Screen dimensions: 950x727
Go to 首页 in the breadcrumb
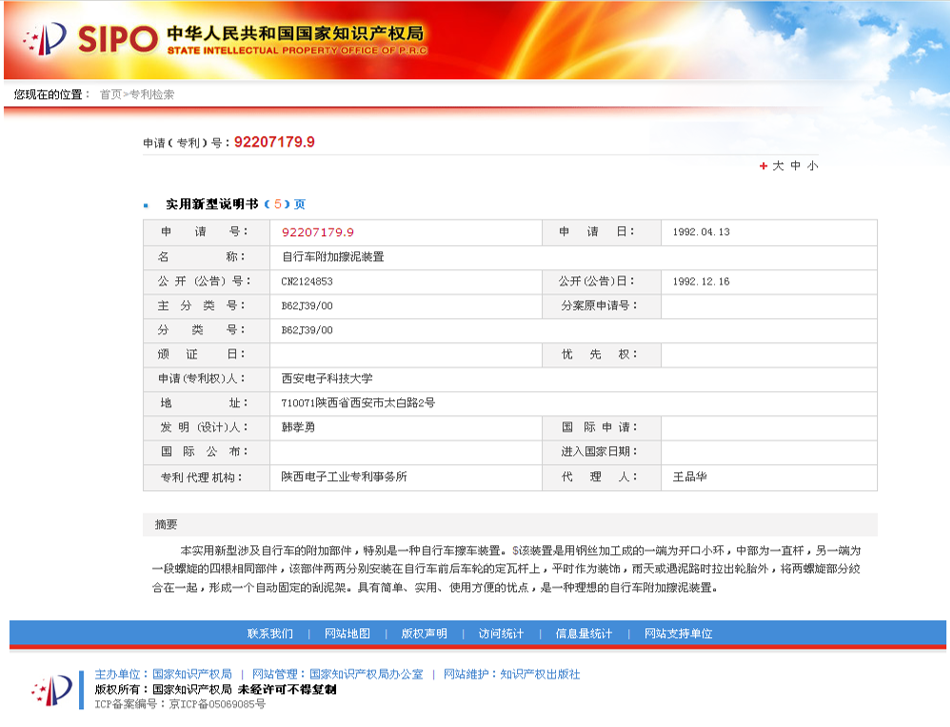(x=110, y=94)
